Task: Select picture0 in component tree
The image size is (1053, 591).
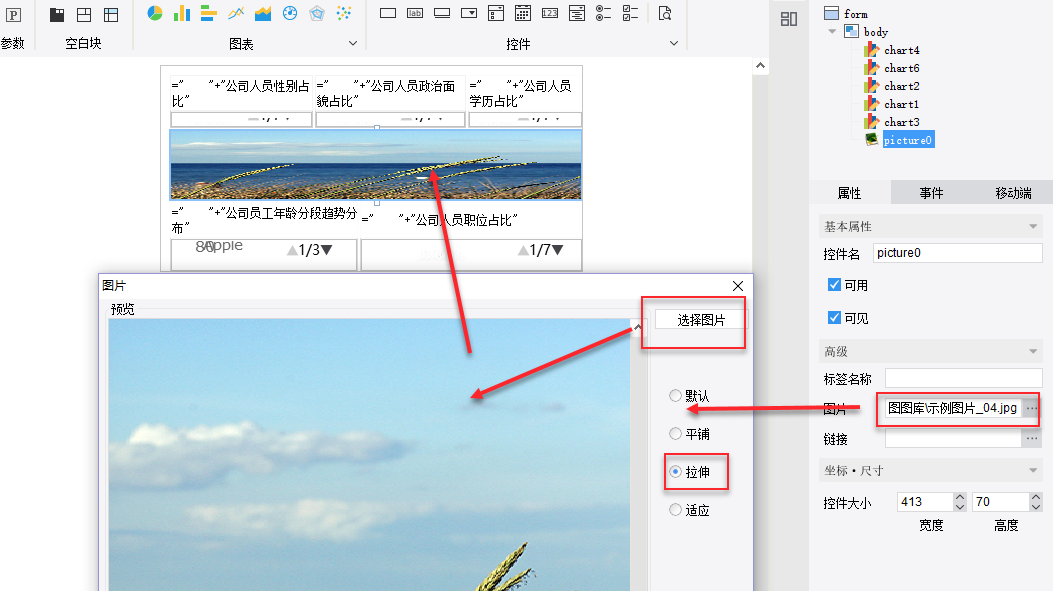Action: (908, 140)
